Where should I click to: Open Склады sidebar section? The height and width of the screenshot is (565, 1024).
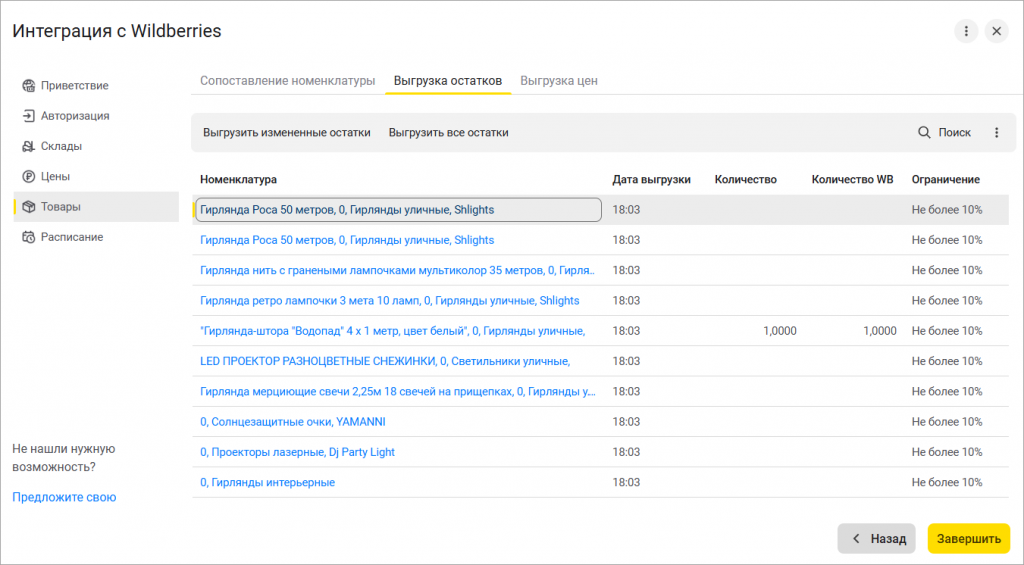[x=96, y=146]
